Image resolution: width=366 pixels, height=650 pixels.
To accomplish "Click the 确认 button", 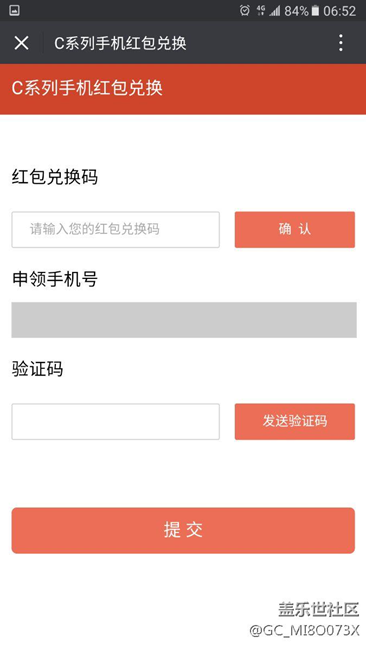I will [x=295, y=230].
